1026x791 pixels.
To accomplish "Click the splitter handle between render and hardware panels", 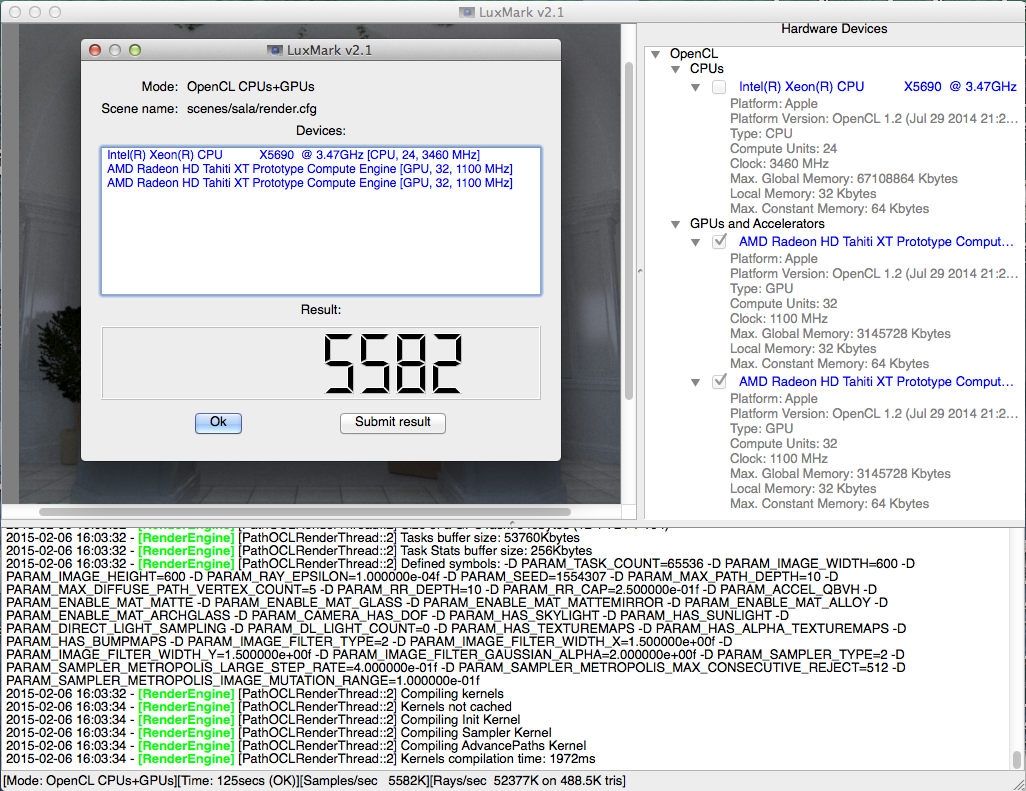I will [x=640, y=270].
